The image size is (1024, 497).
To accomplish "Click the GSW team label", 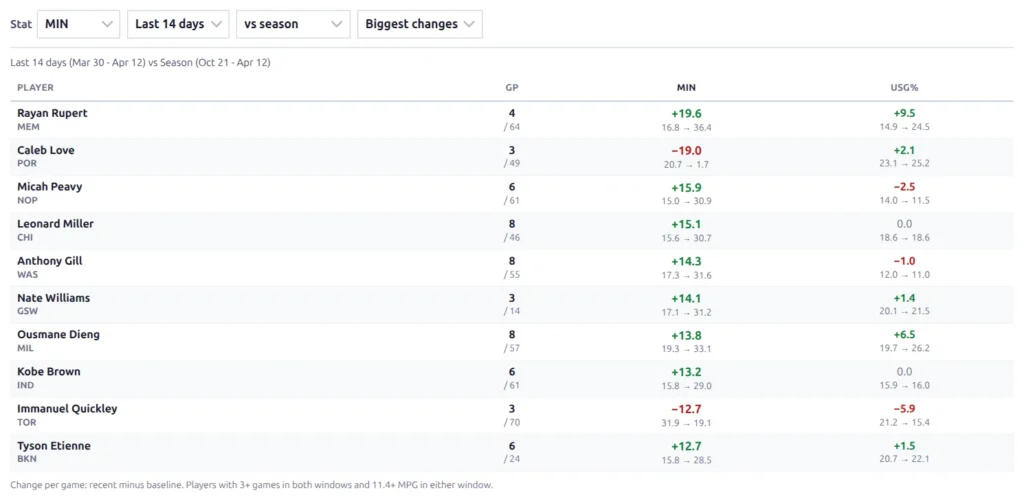I will tap(27, 312).
